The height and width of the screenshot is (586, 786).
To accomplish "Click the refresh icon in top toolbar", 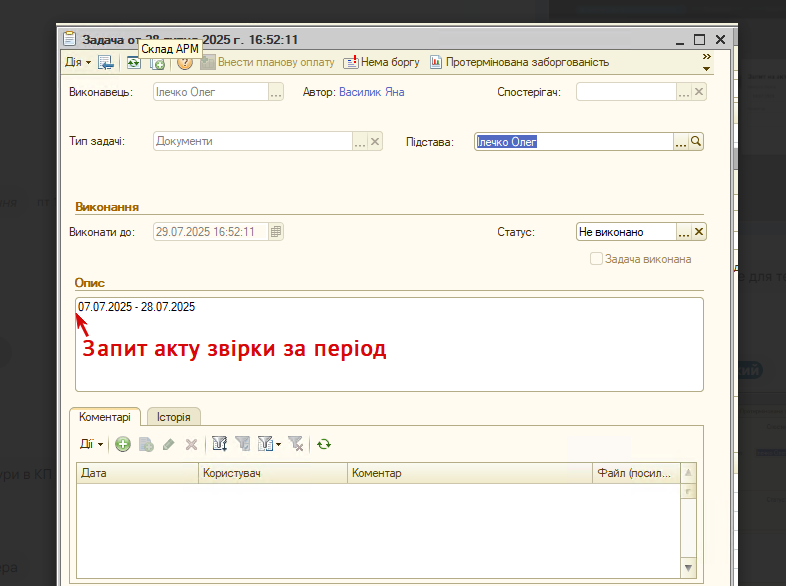I will click(133, 63).
